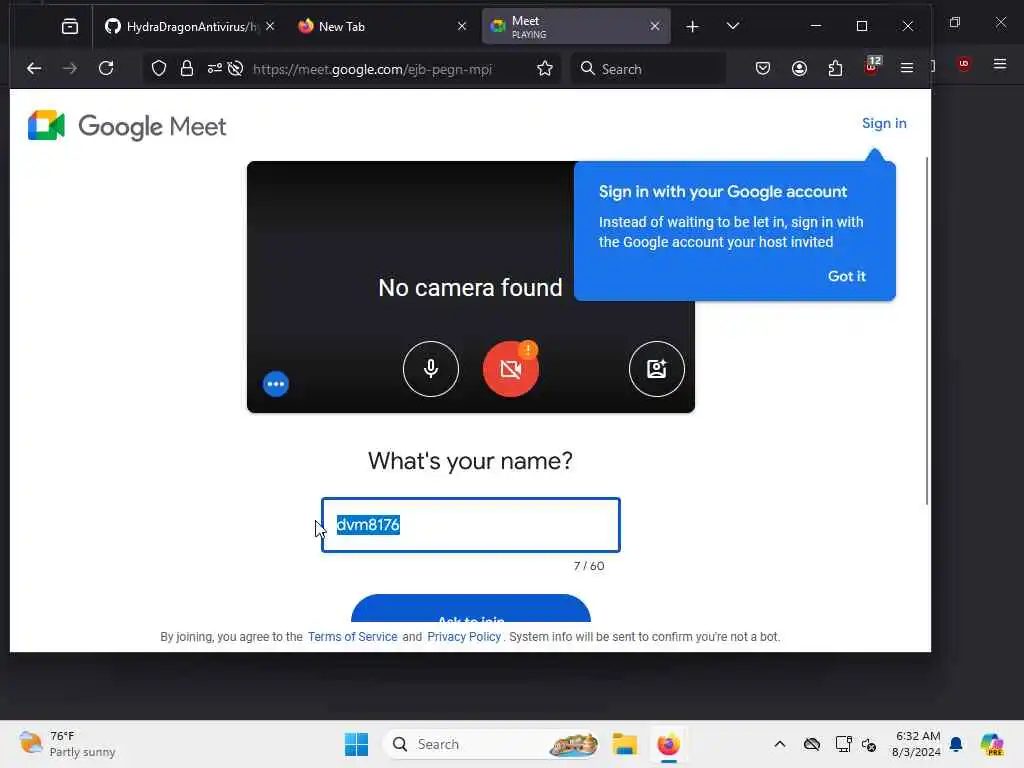The width and height of the screenshot is (1024, 768).
Task: Click the forward navigation arrow
Action: click(69, 69)
